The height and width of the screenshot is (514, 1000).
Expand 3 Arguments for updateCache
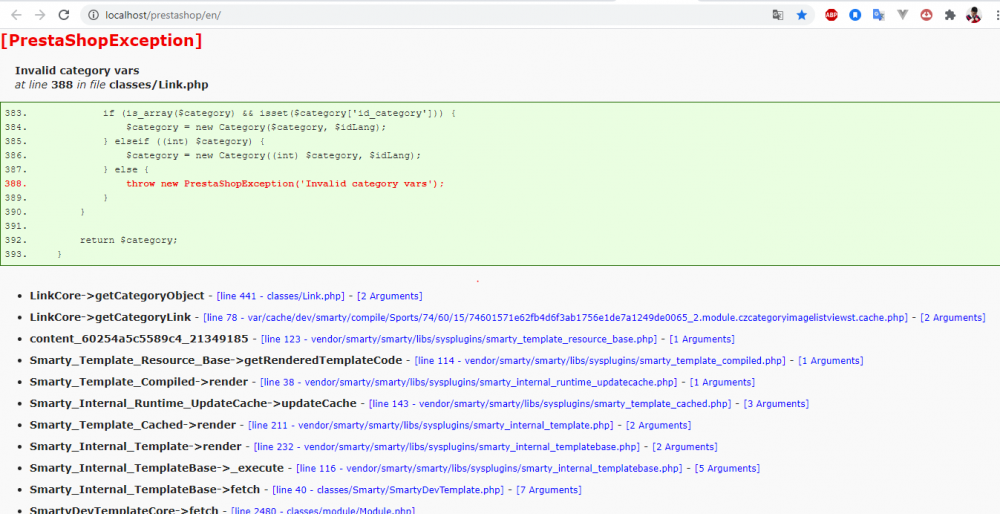point(776,404)
